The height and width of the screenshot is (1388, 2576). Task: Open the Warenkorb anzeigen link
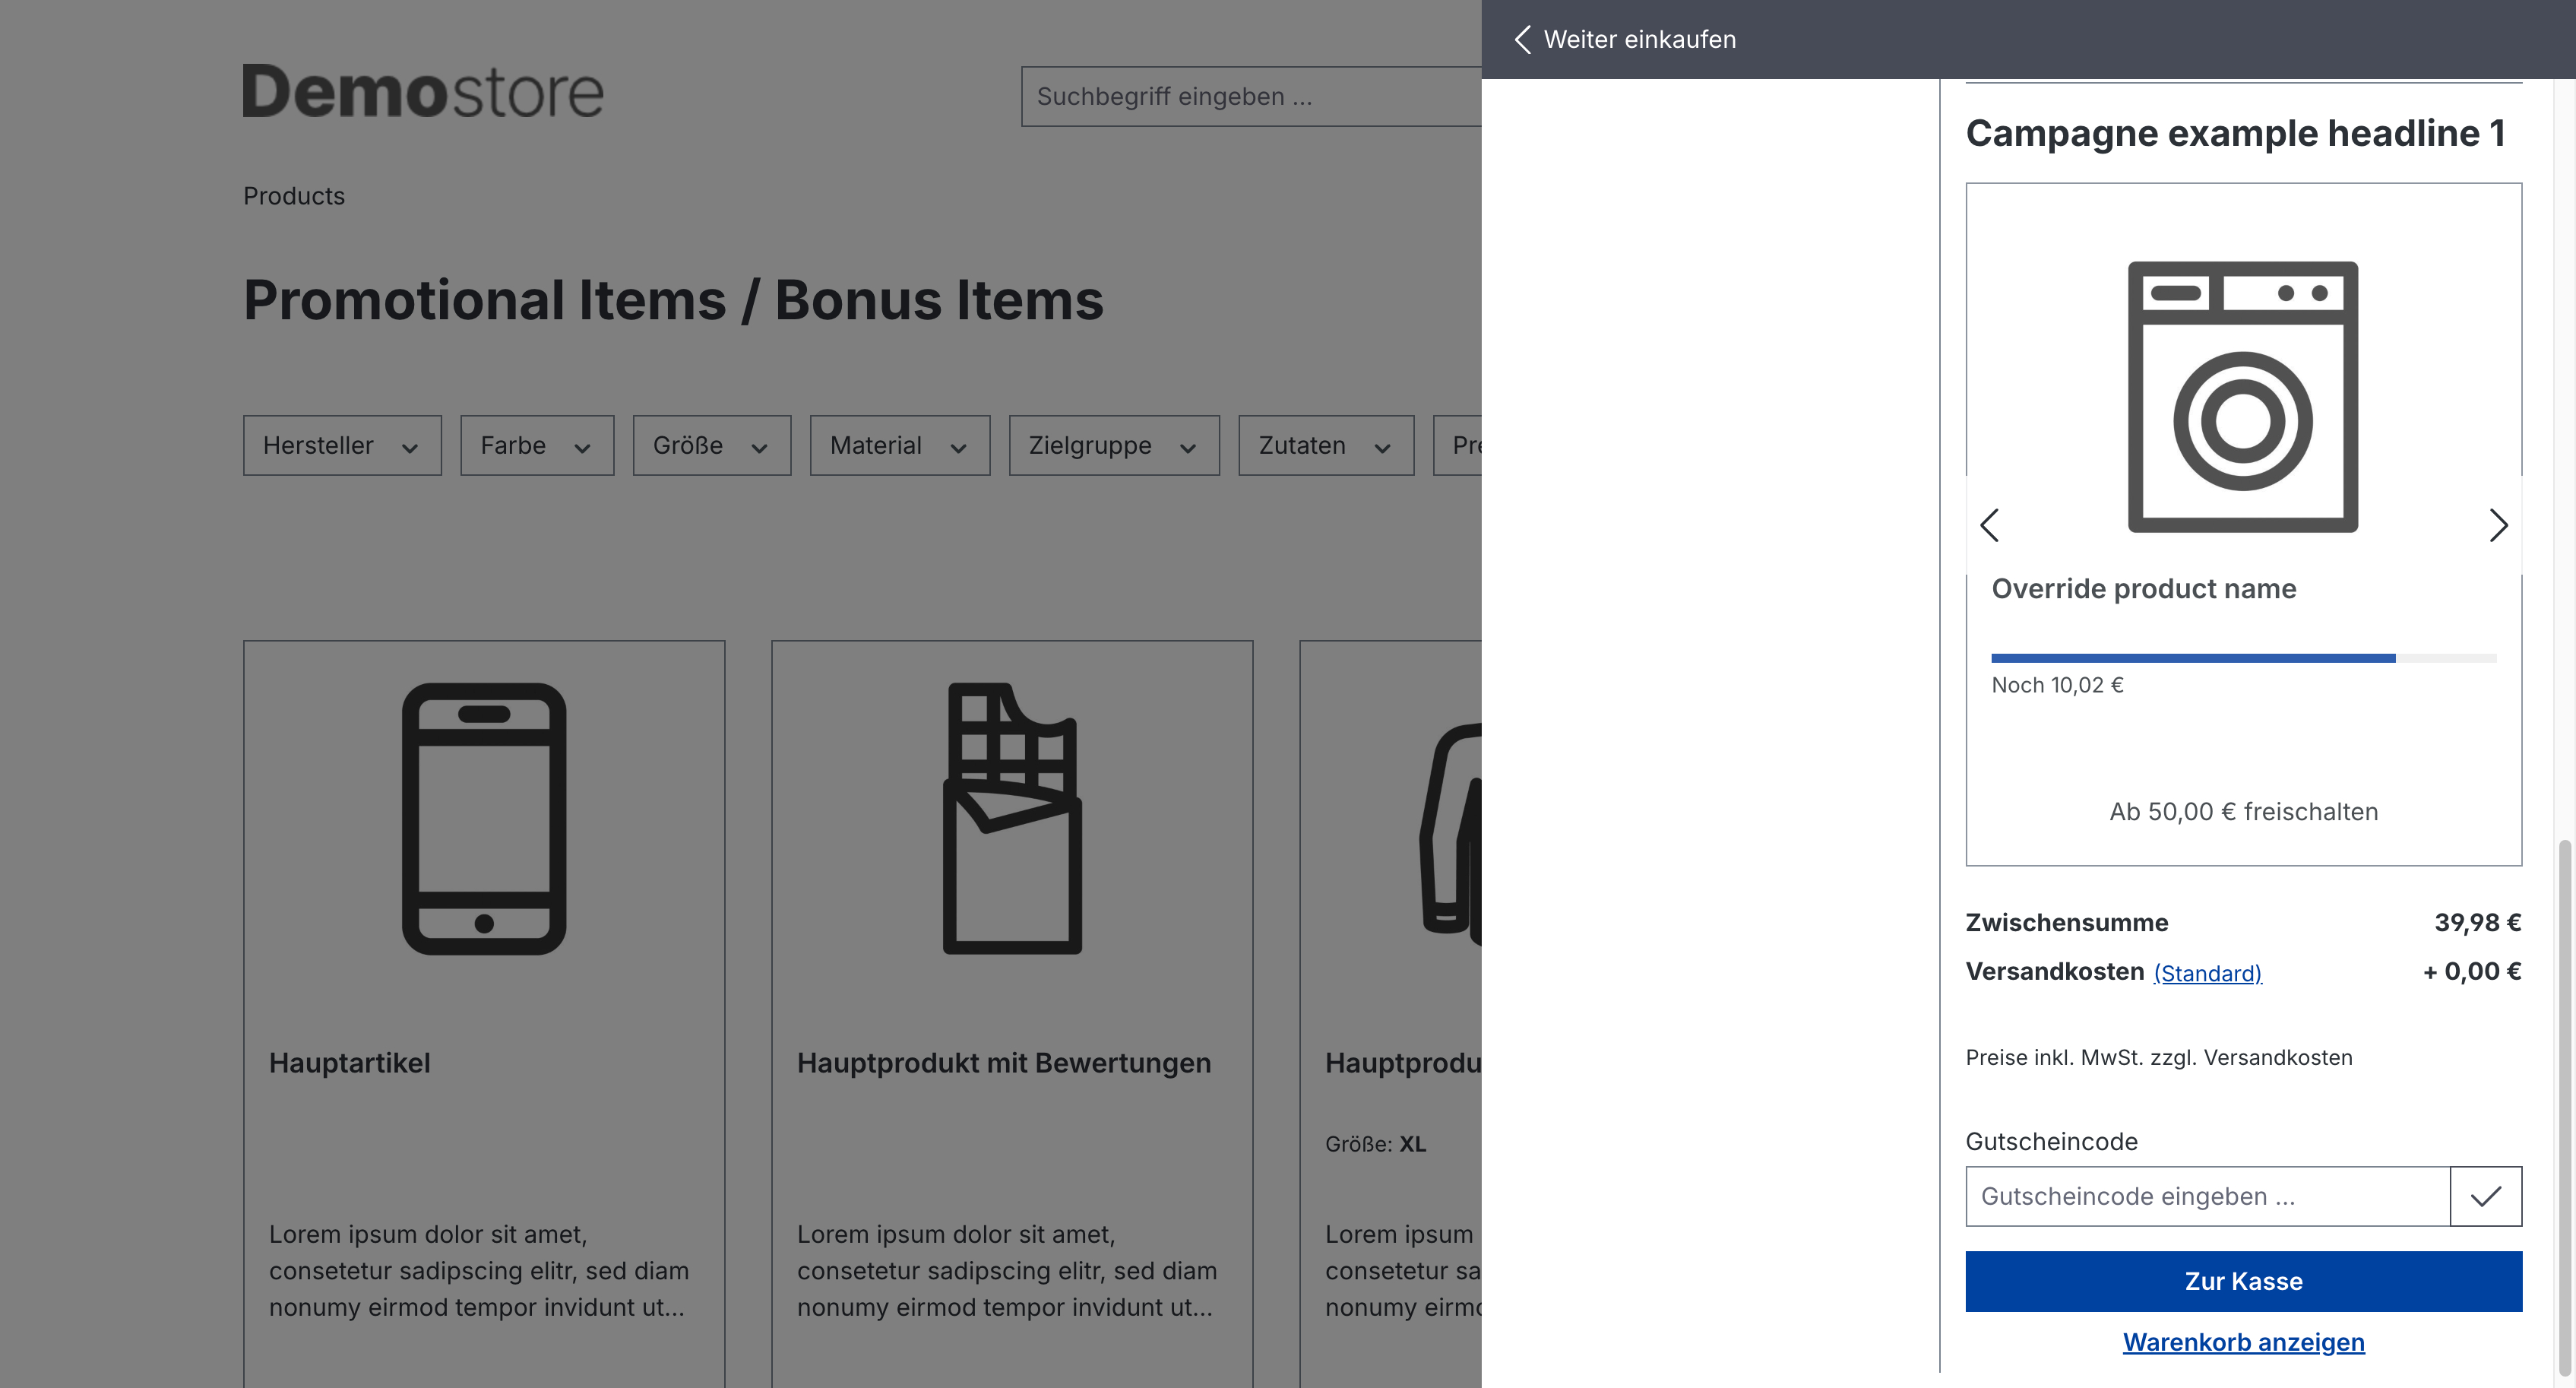2244,1342
